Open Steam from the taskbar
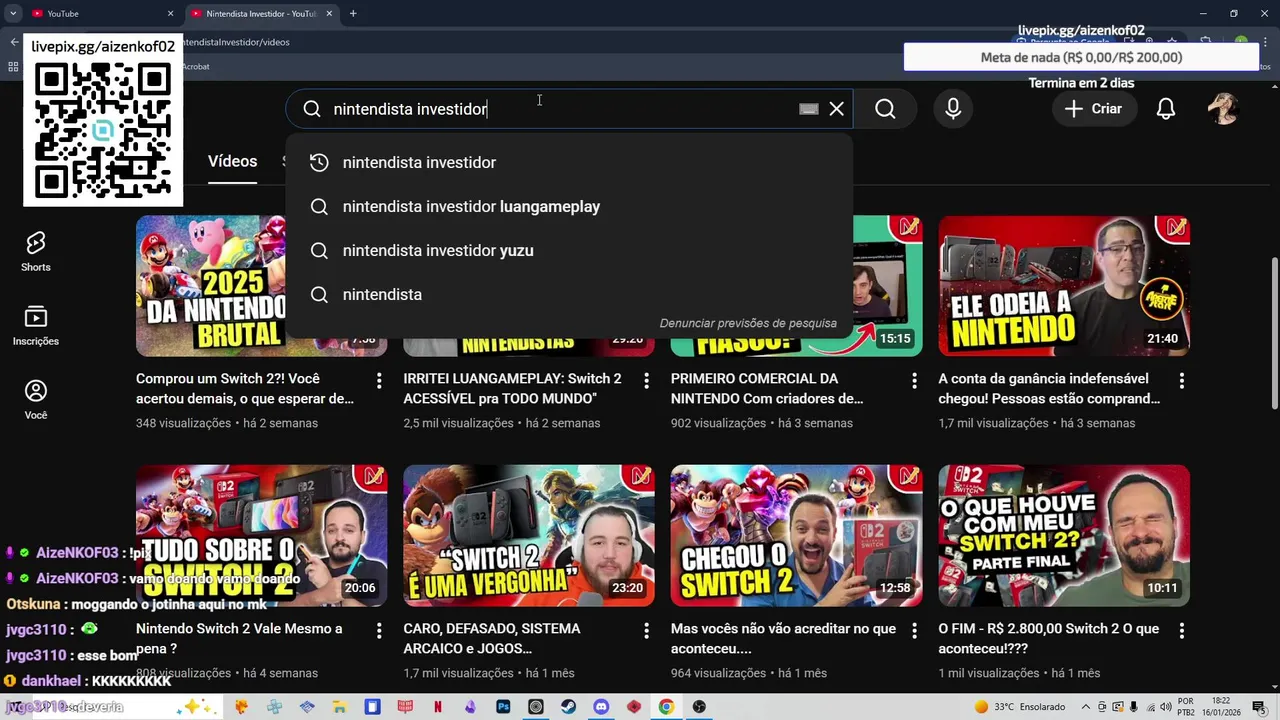This screenshot has height=720, width=1280. [x=568, y=707]
